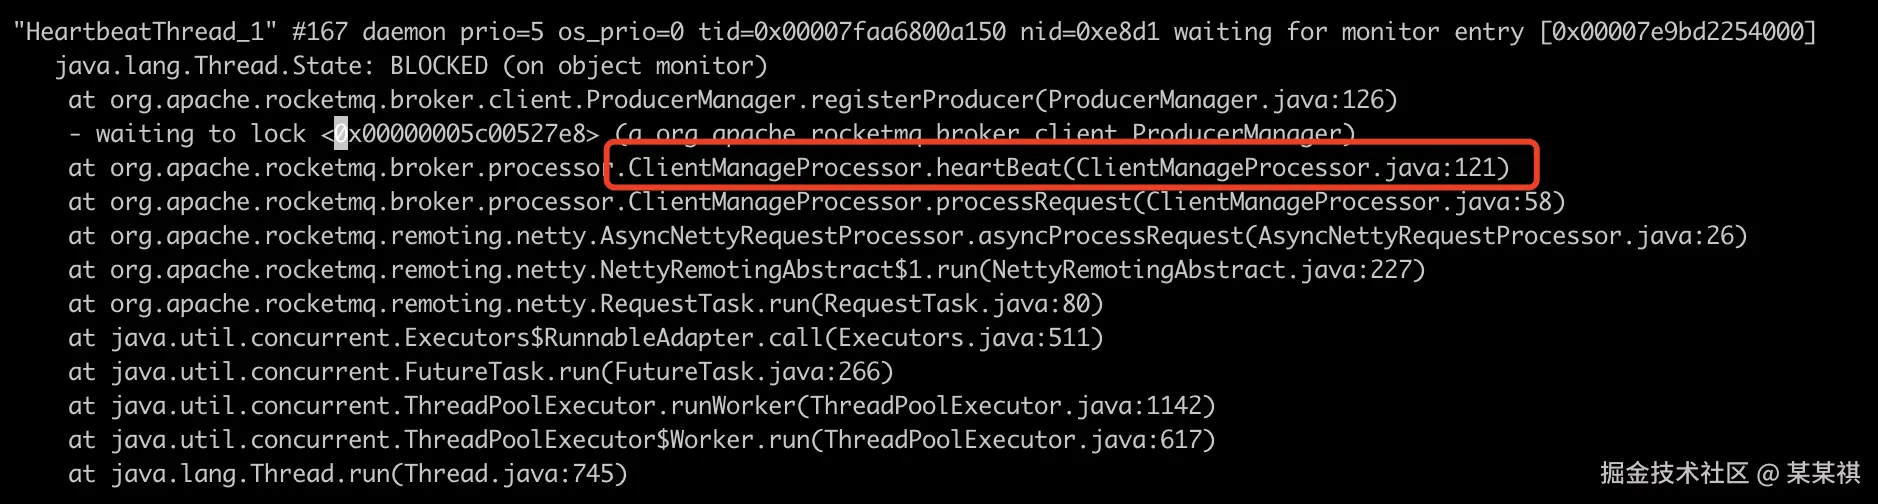1878x504 pixels.
Task: Click the AsyncNettyRequestProcessor.asyncProcessRequest frame
Action: [907, 236]
